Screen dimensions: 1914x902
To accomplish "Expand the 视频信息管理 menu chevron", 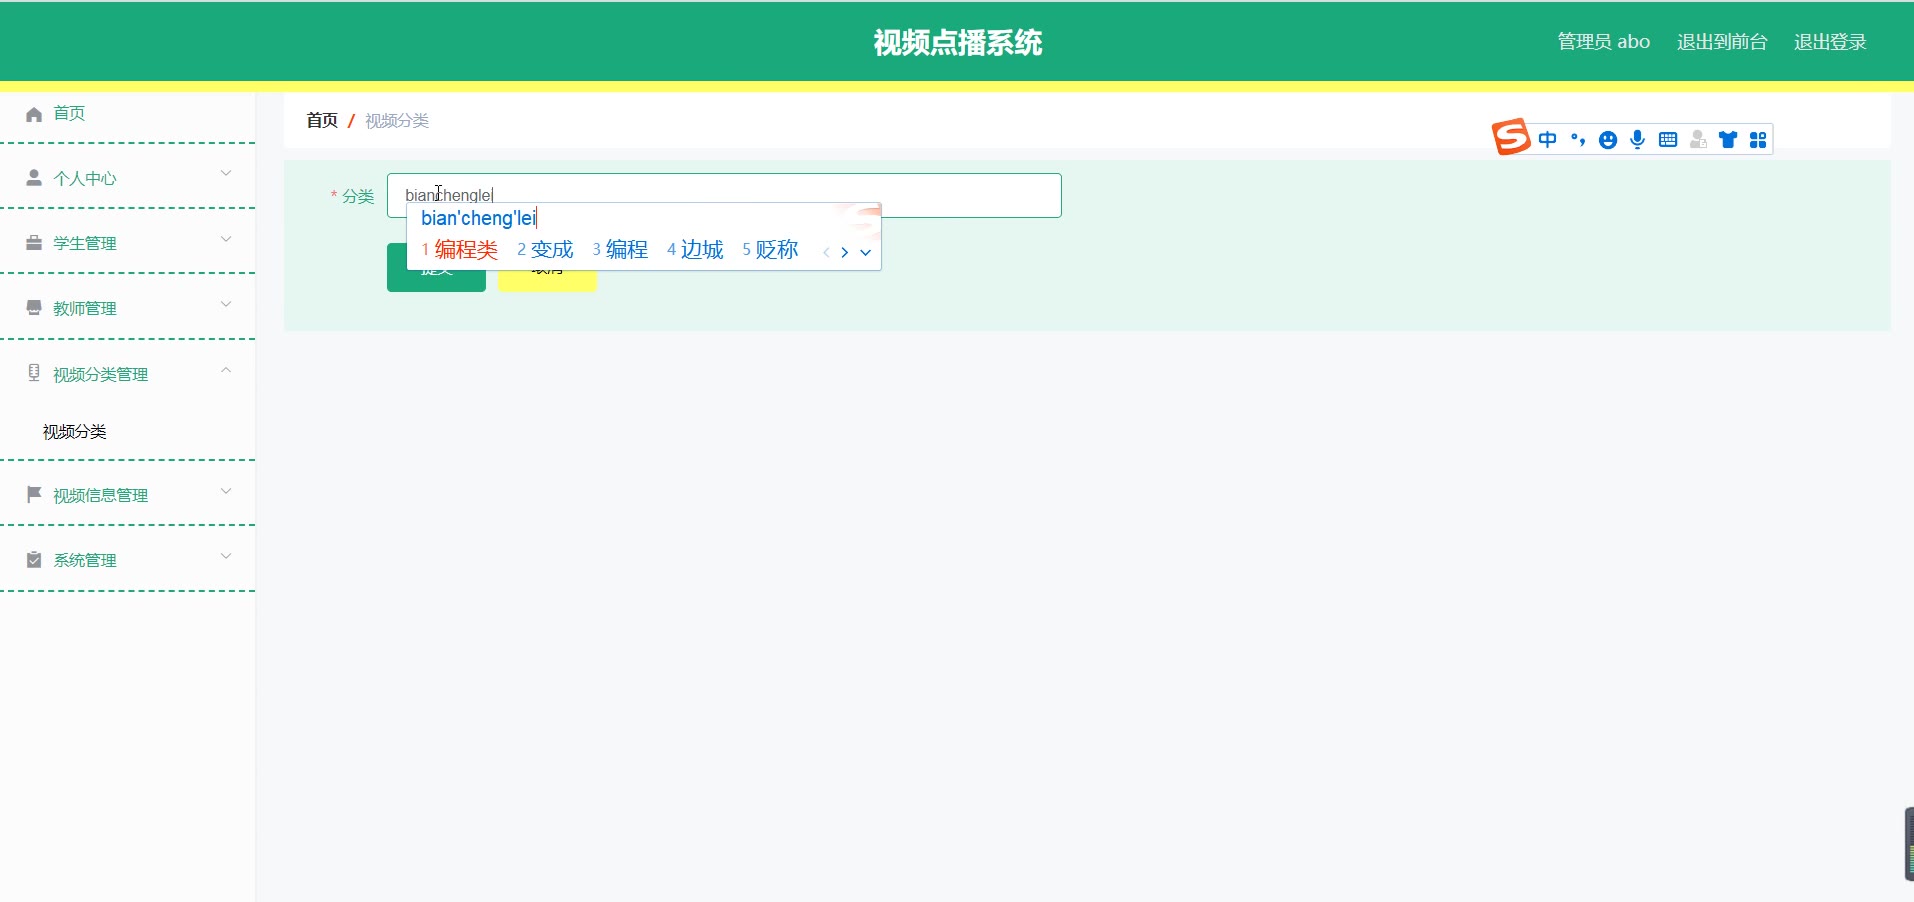I will click(x=226, y=491).
